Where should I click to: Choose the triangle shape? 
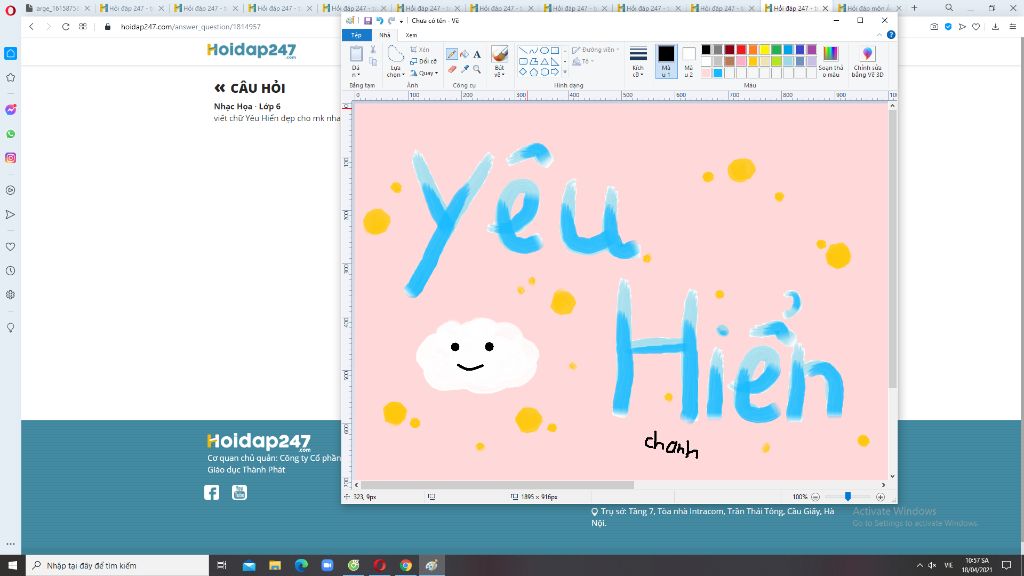[x=544, y=61]
